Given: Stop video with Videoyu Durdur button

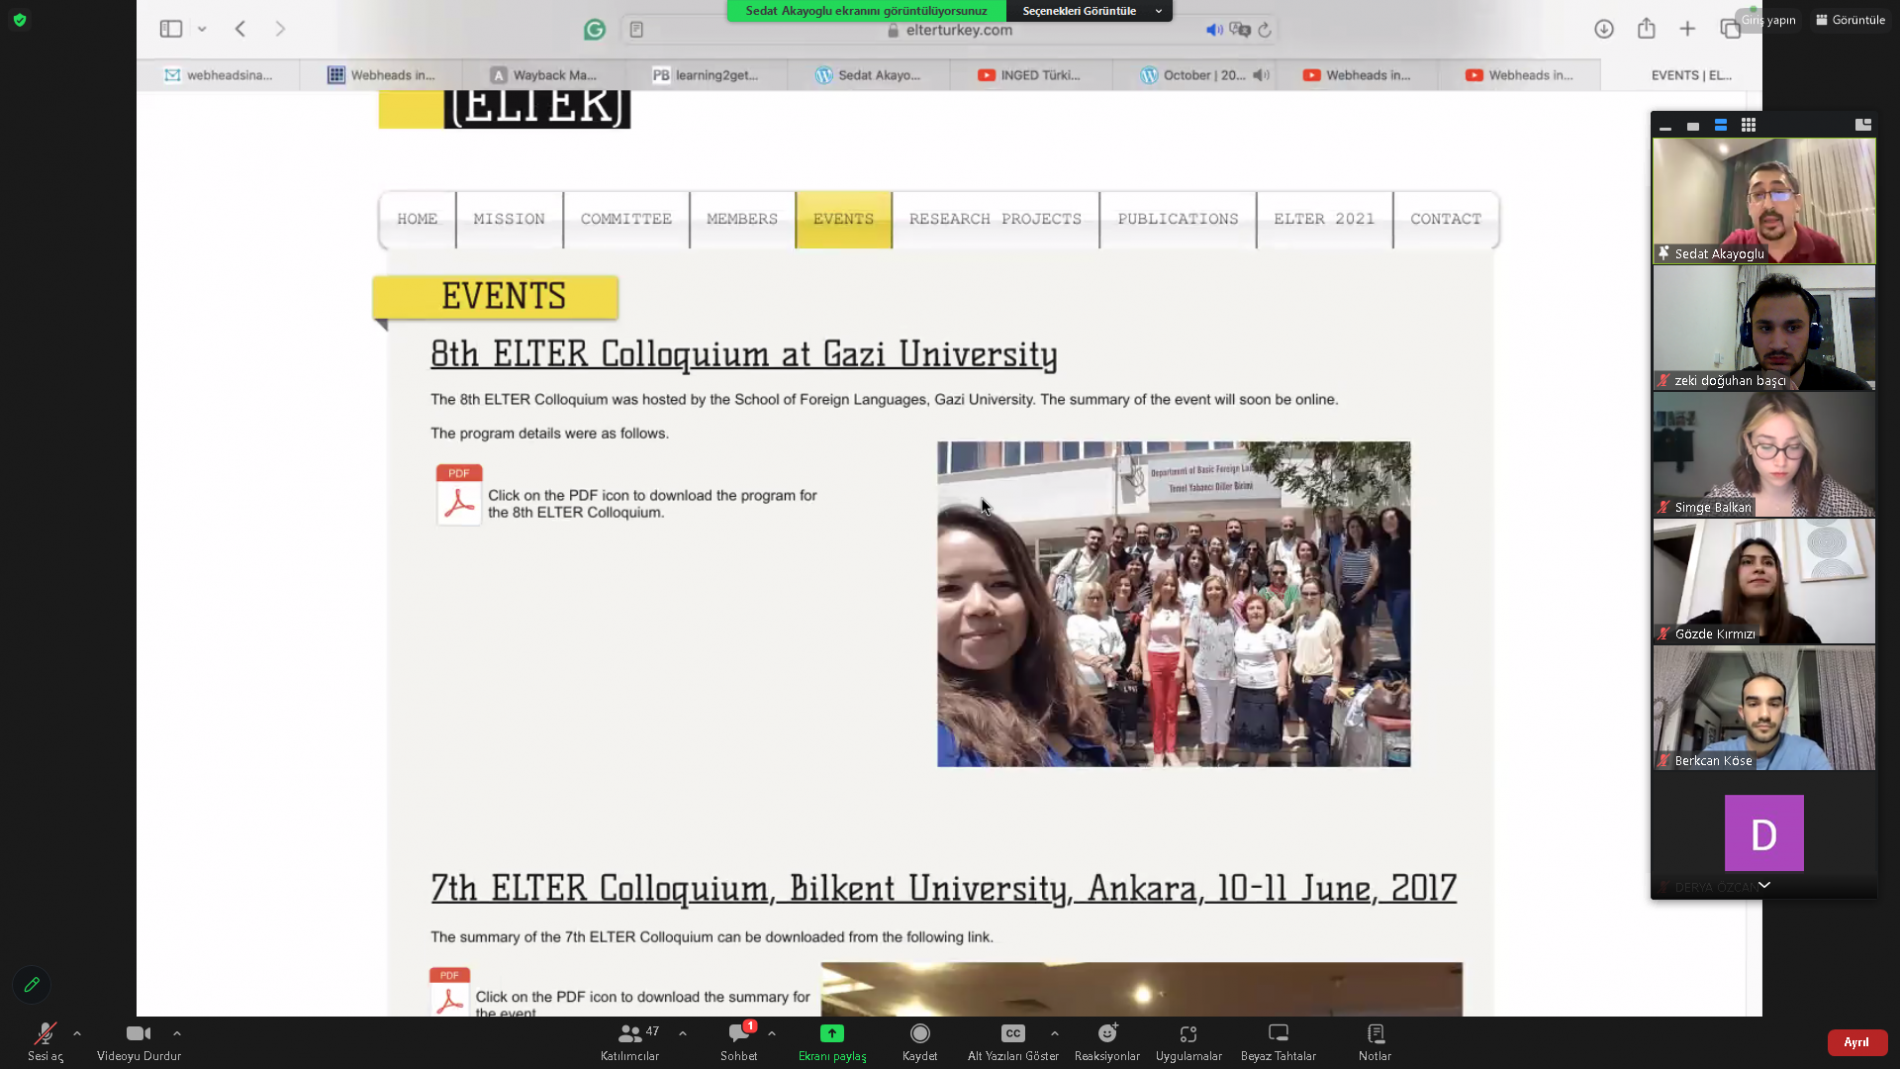Looking at the screenshot, I should click(139, 1041).
